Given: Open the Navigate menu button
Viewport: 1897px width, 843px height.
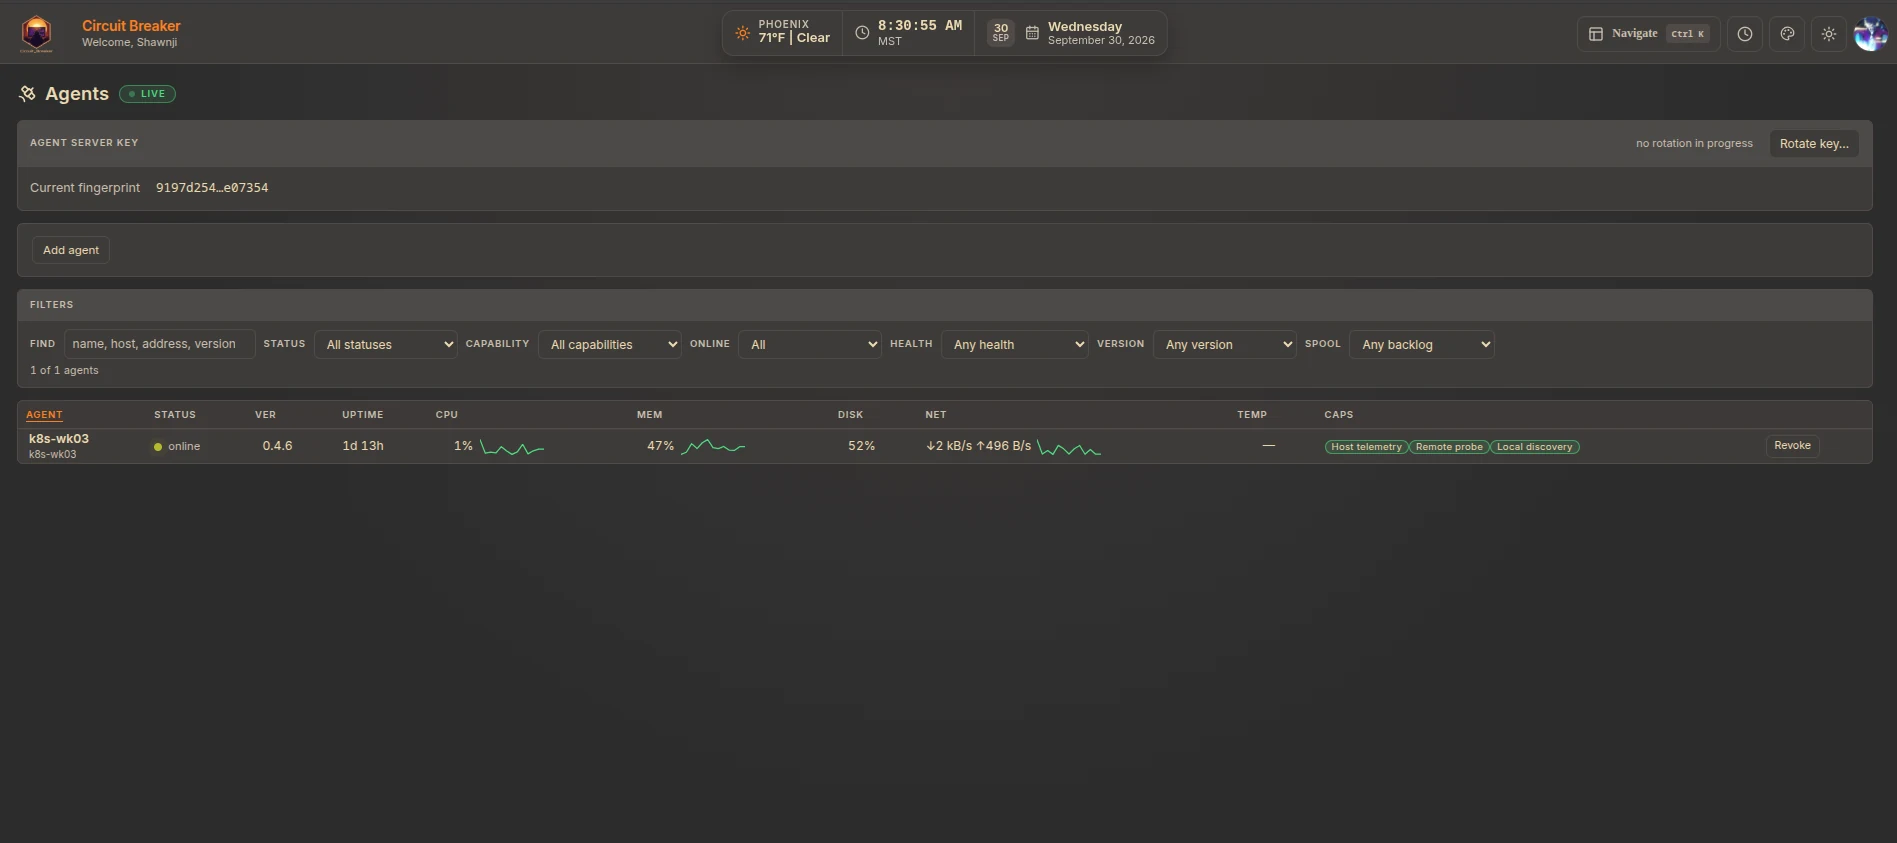Looking at the screenshot, I should (x=1649, y=34).
